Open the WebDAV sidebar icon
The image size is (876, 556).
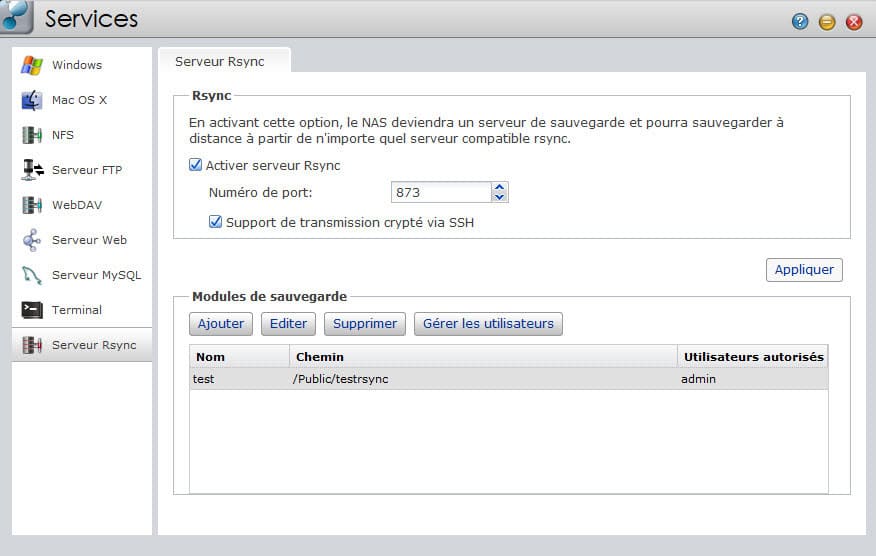pos(31,205)
